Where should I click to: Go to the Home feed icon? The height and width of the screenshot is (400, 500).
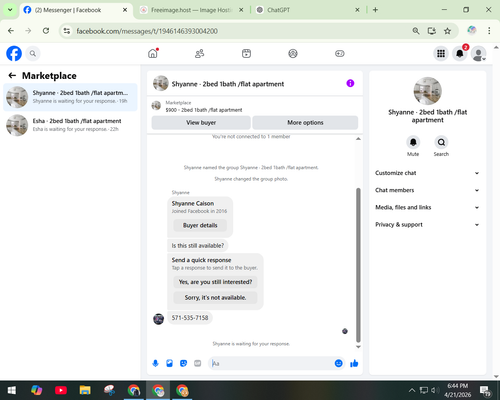[x=153, y=53]
